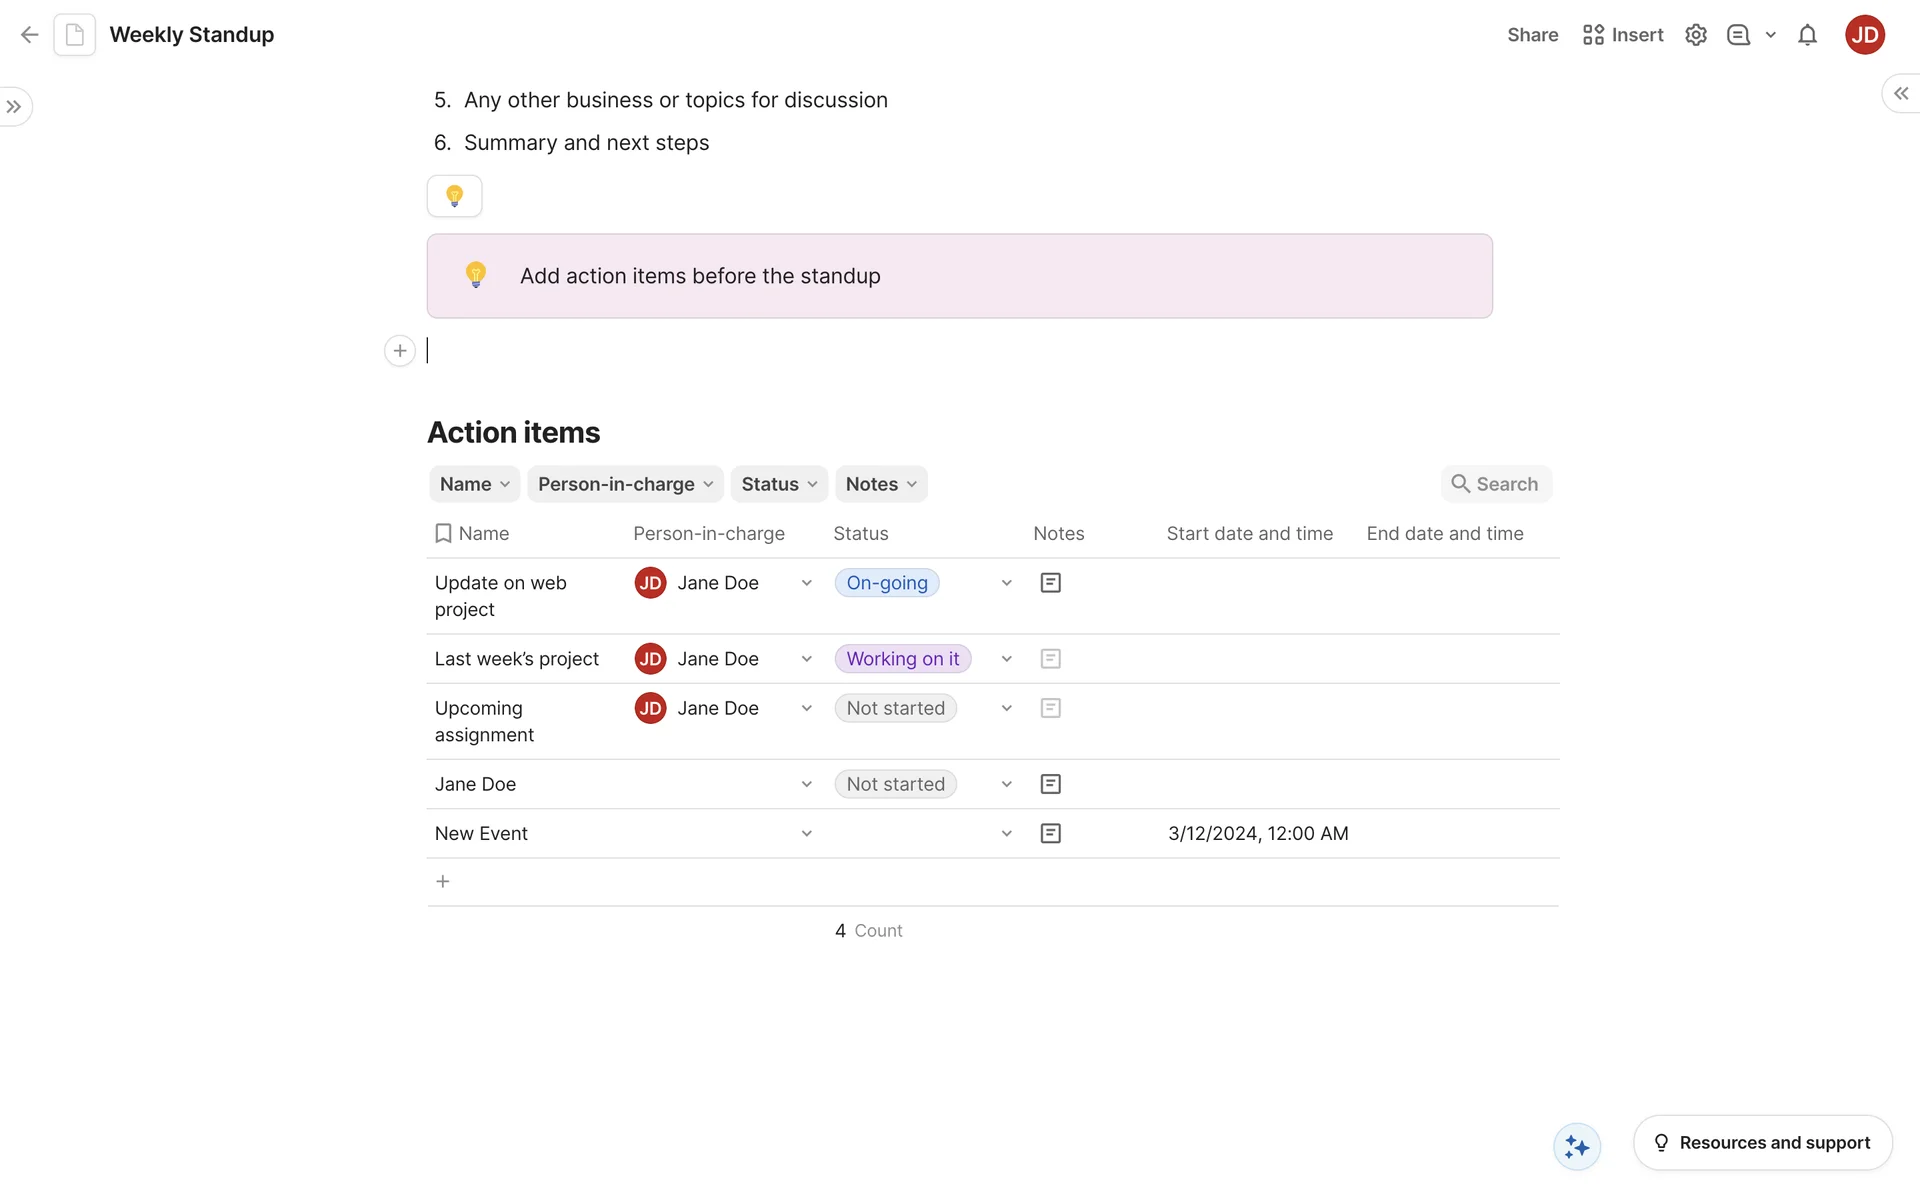Open the Person-in-charge filter menu
The height and width of the screenshot is (1200, 1920).
tap(625, 484)
